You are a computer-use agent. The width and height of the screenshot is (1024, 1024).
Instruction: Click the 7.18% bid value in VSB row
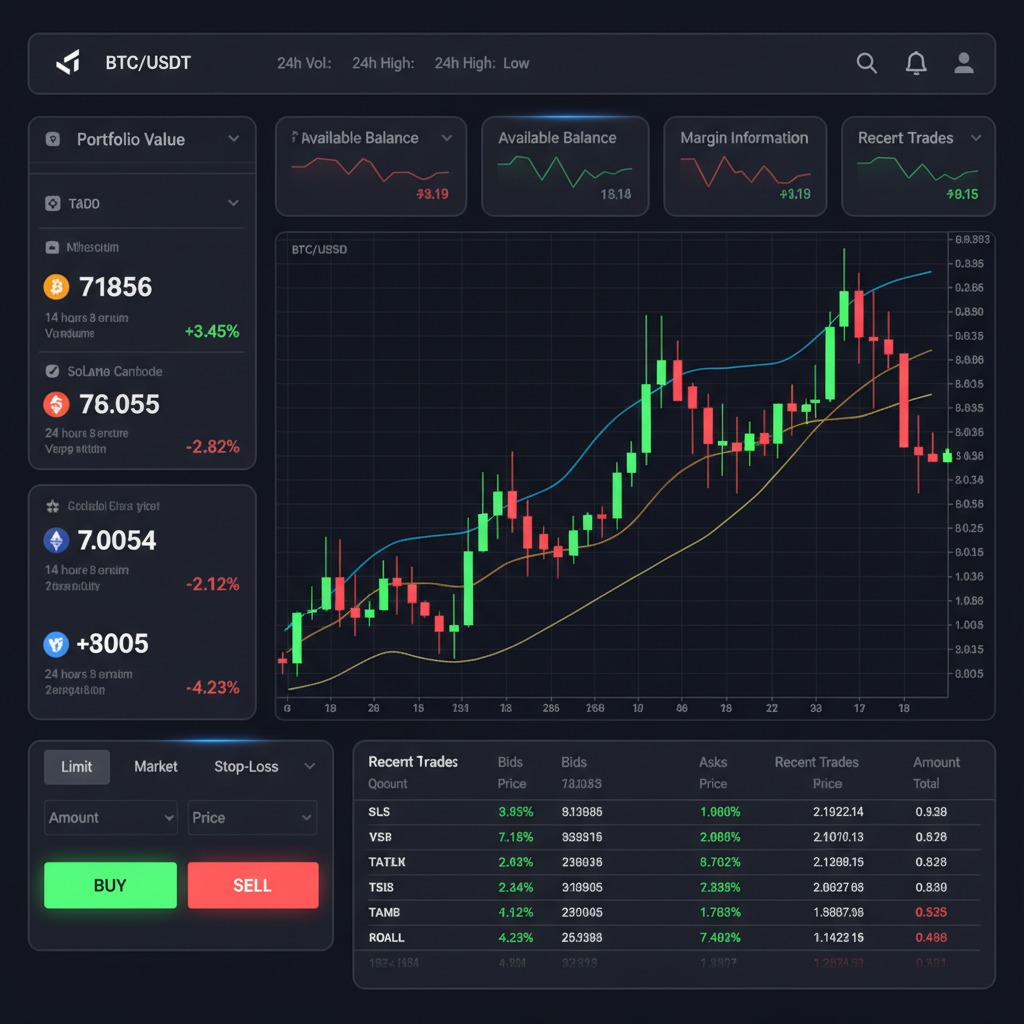(516, 837)
